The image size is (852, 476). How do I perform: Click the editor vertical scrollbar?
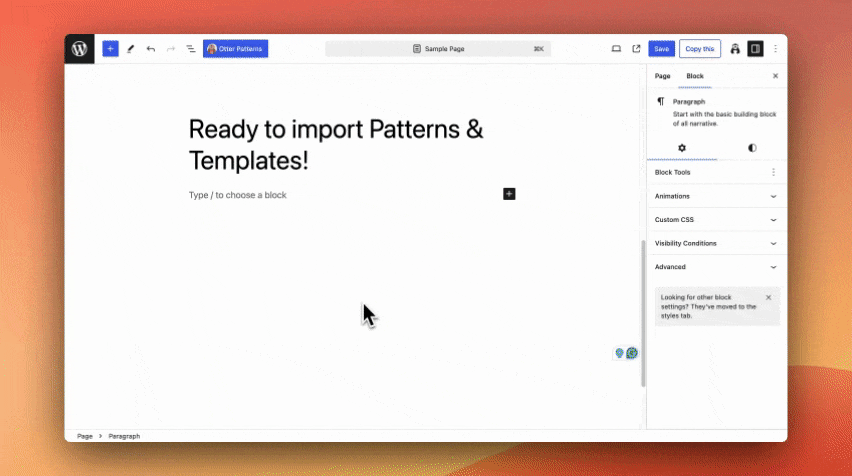pos(643,313)
